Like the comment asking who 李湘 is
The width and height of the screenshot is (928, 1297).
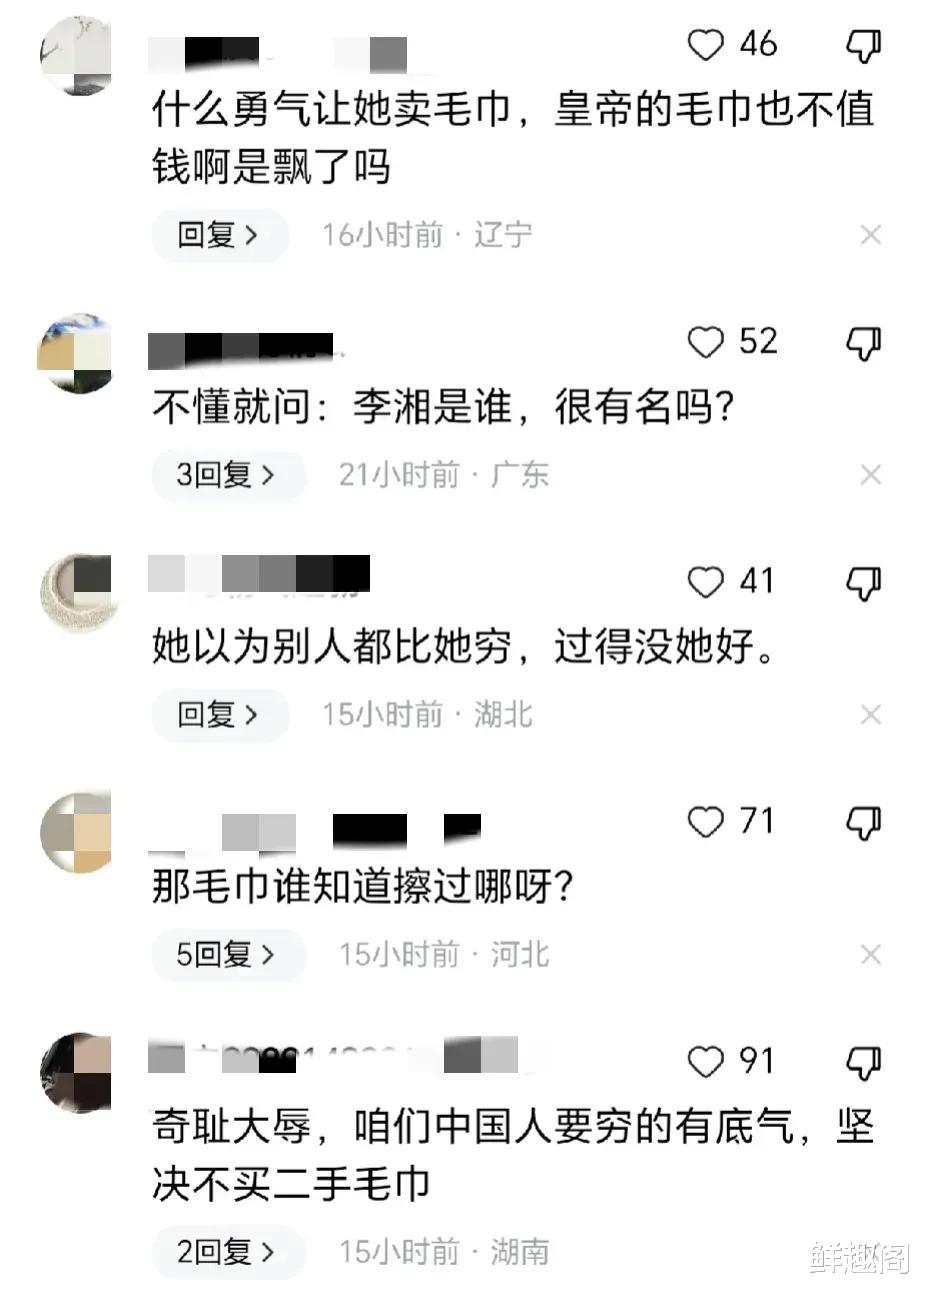[706, 342]
